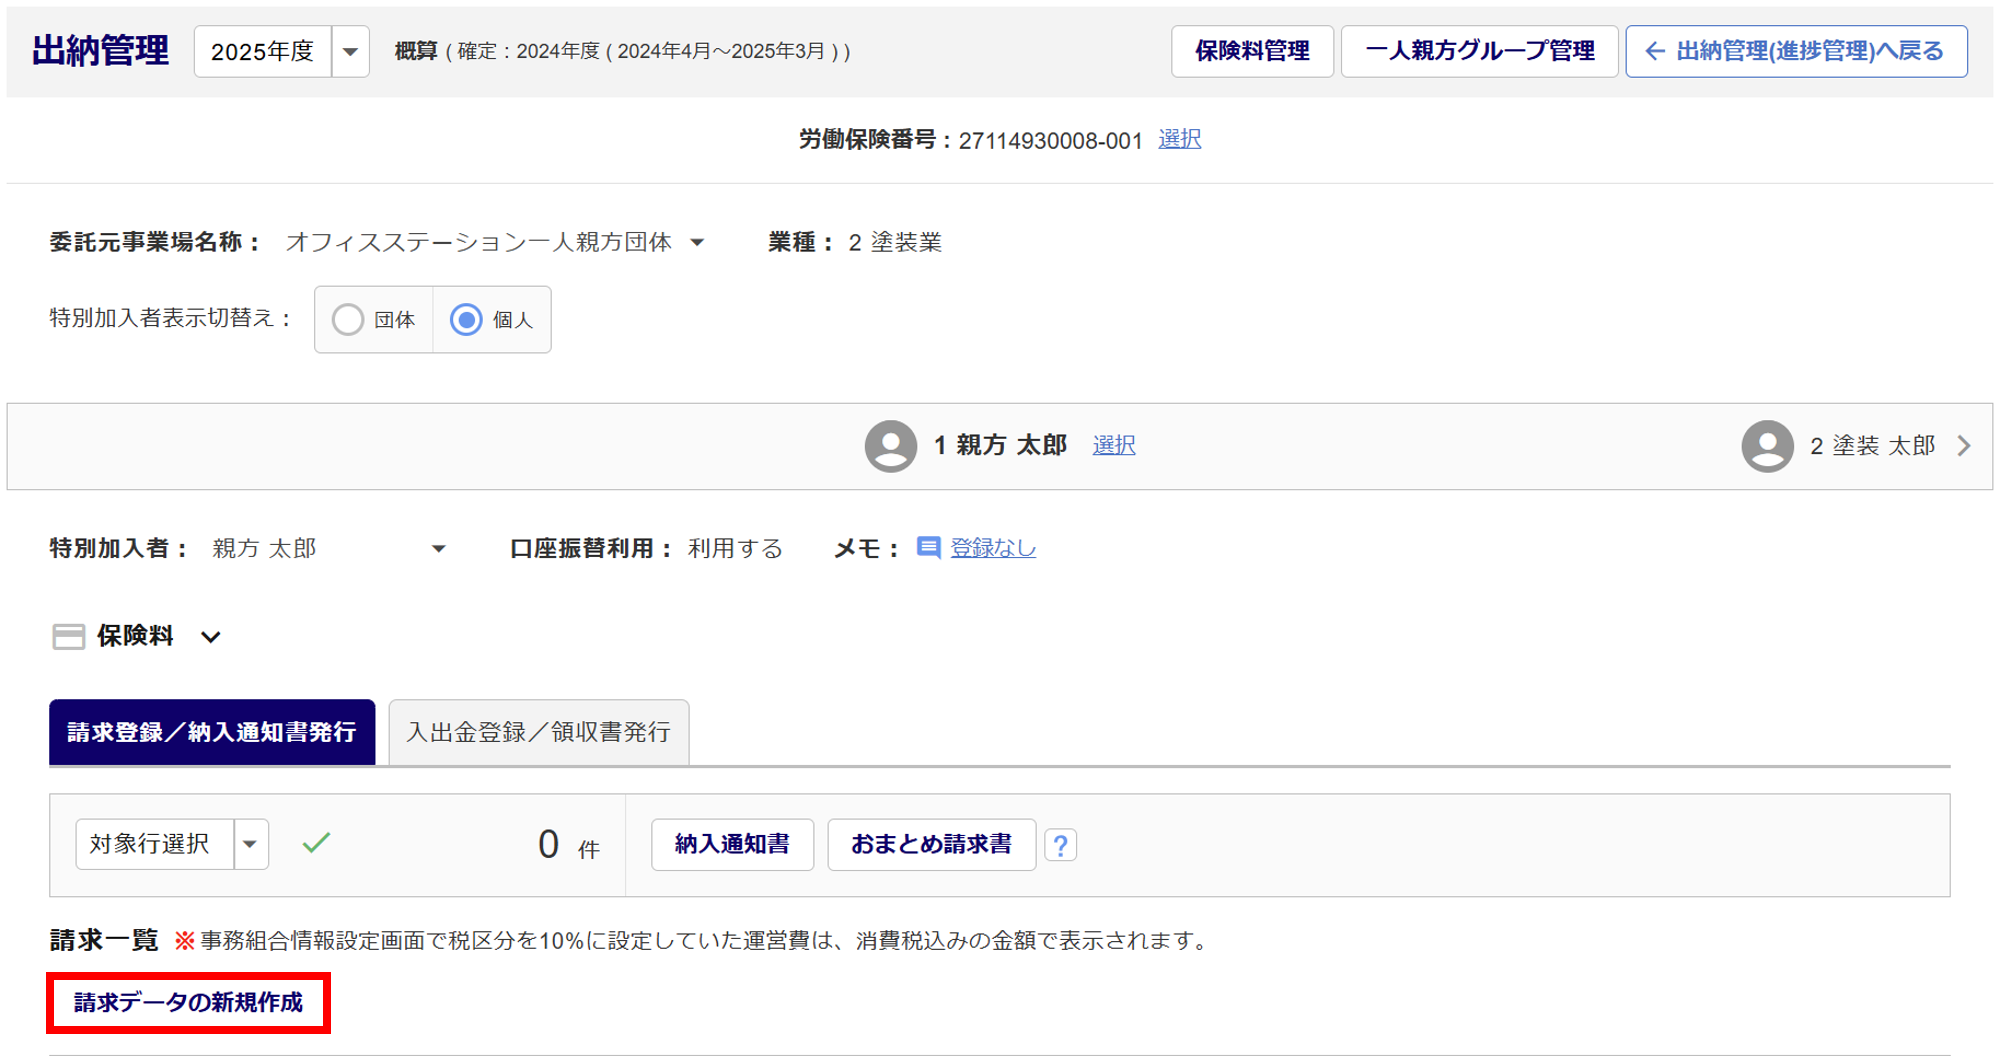Click the 納入通知書 button

click(732, 845)
